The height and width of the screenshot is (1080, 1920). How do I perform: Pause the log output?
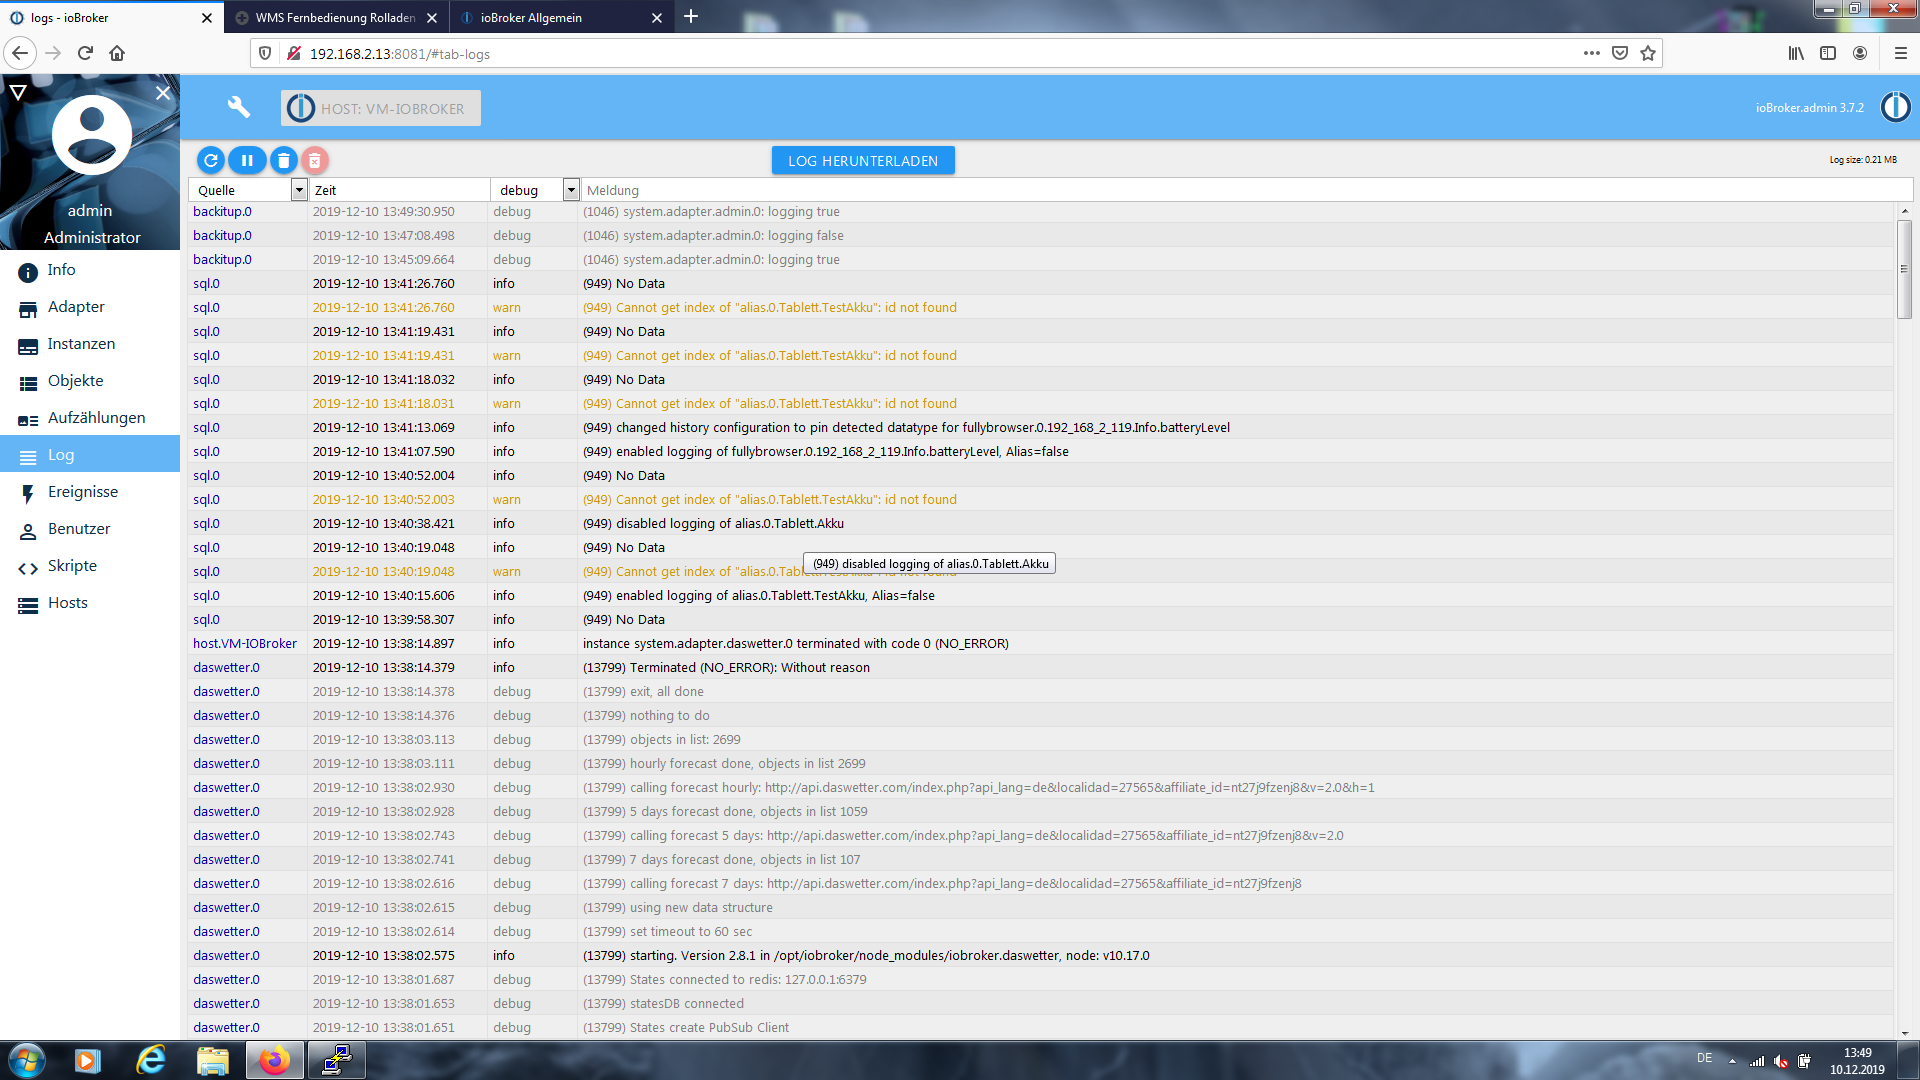click(x=247, y=160)
